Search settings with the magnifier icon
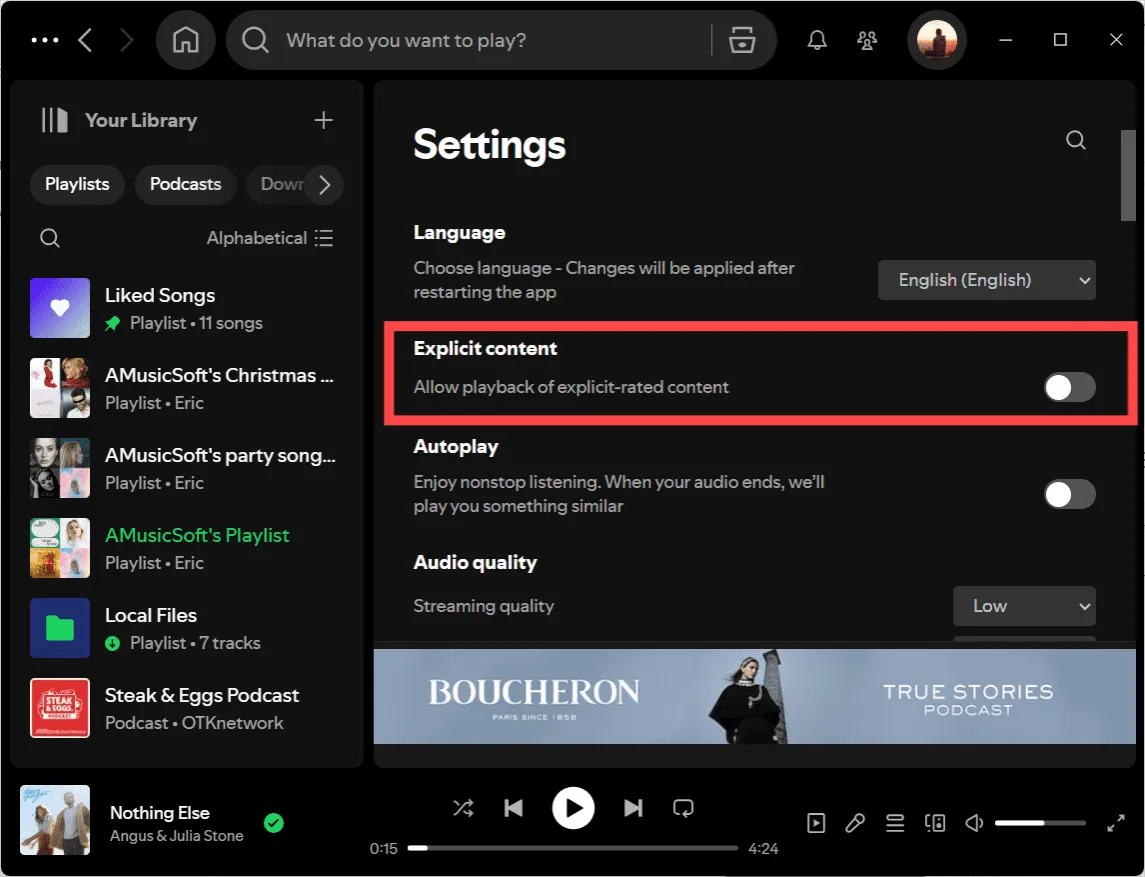Screen dimensions: 1145x877 pyautogui.click(x=1076, y=139)
